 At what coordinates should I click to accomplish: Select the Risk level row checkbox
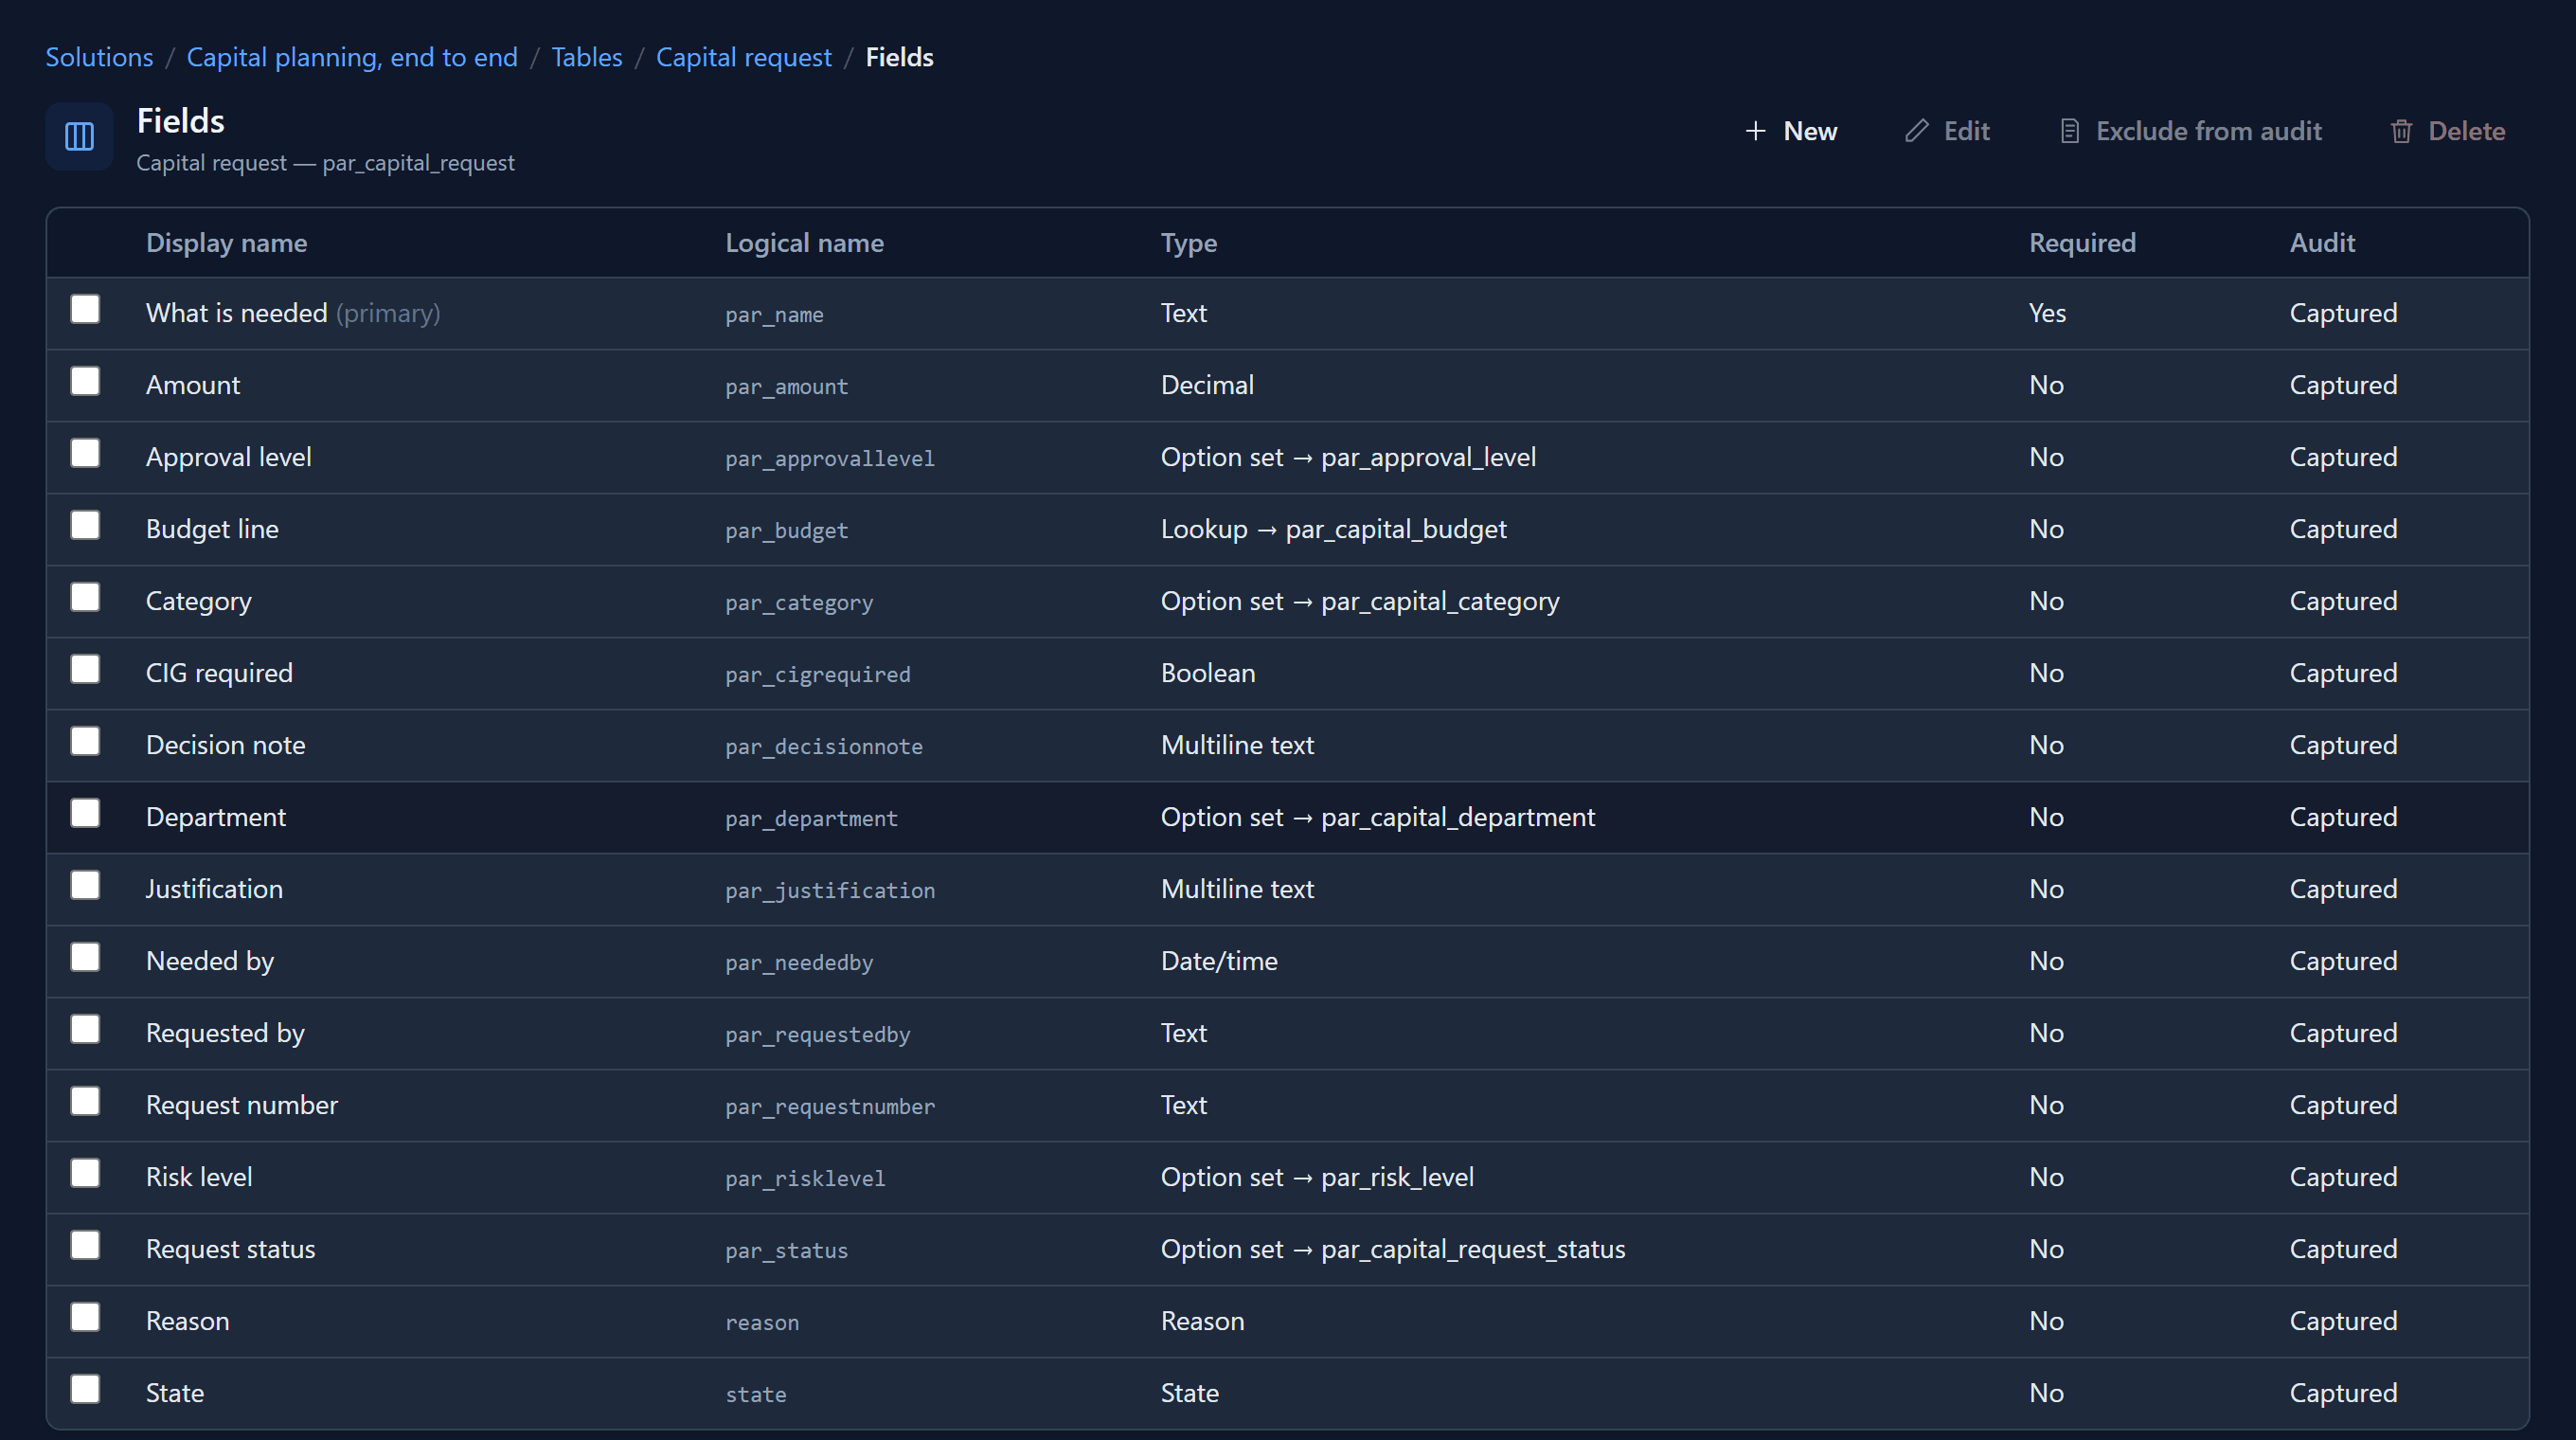(x=85, y=1173)
